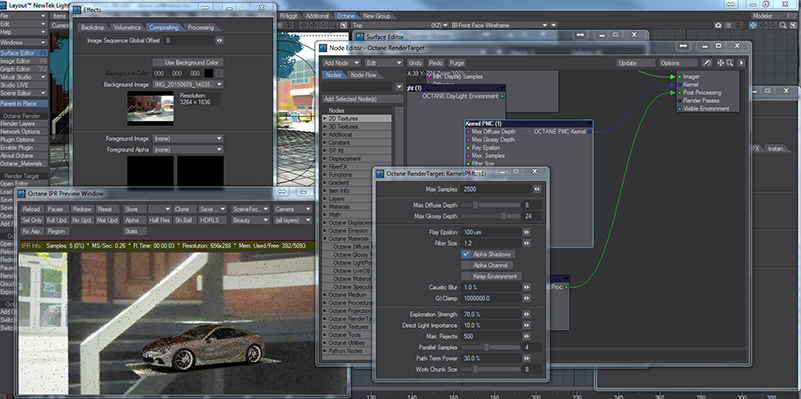Open the Foreground Image dropdown
Viewport: 801px width, 399px height.
click(x=188, y=138)
